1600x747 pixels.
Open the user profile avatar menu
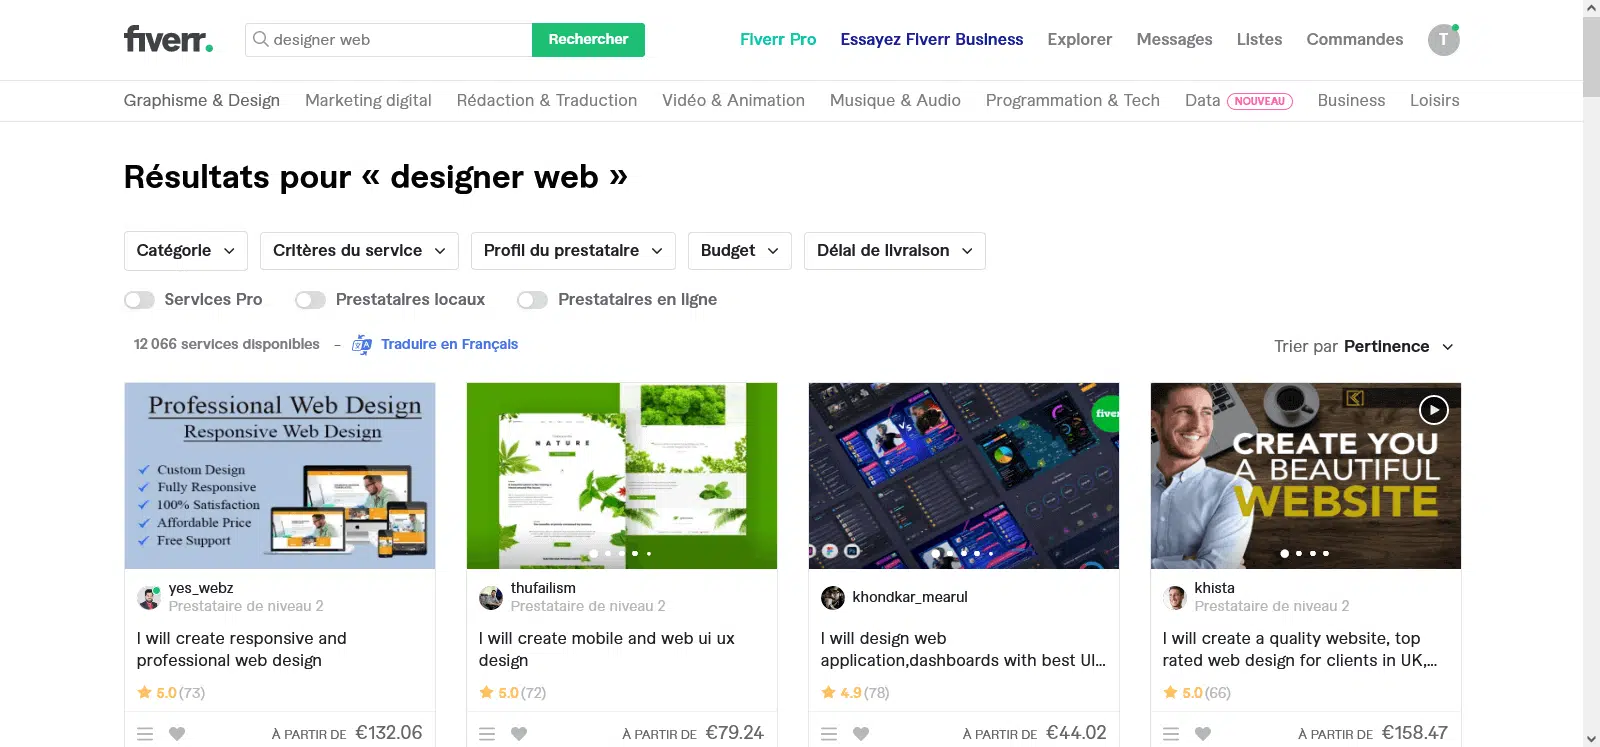pyautogui.click(x=1443, y=40)
